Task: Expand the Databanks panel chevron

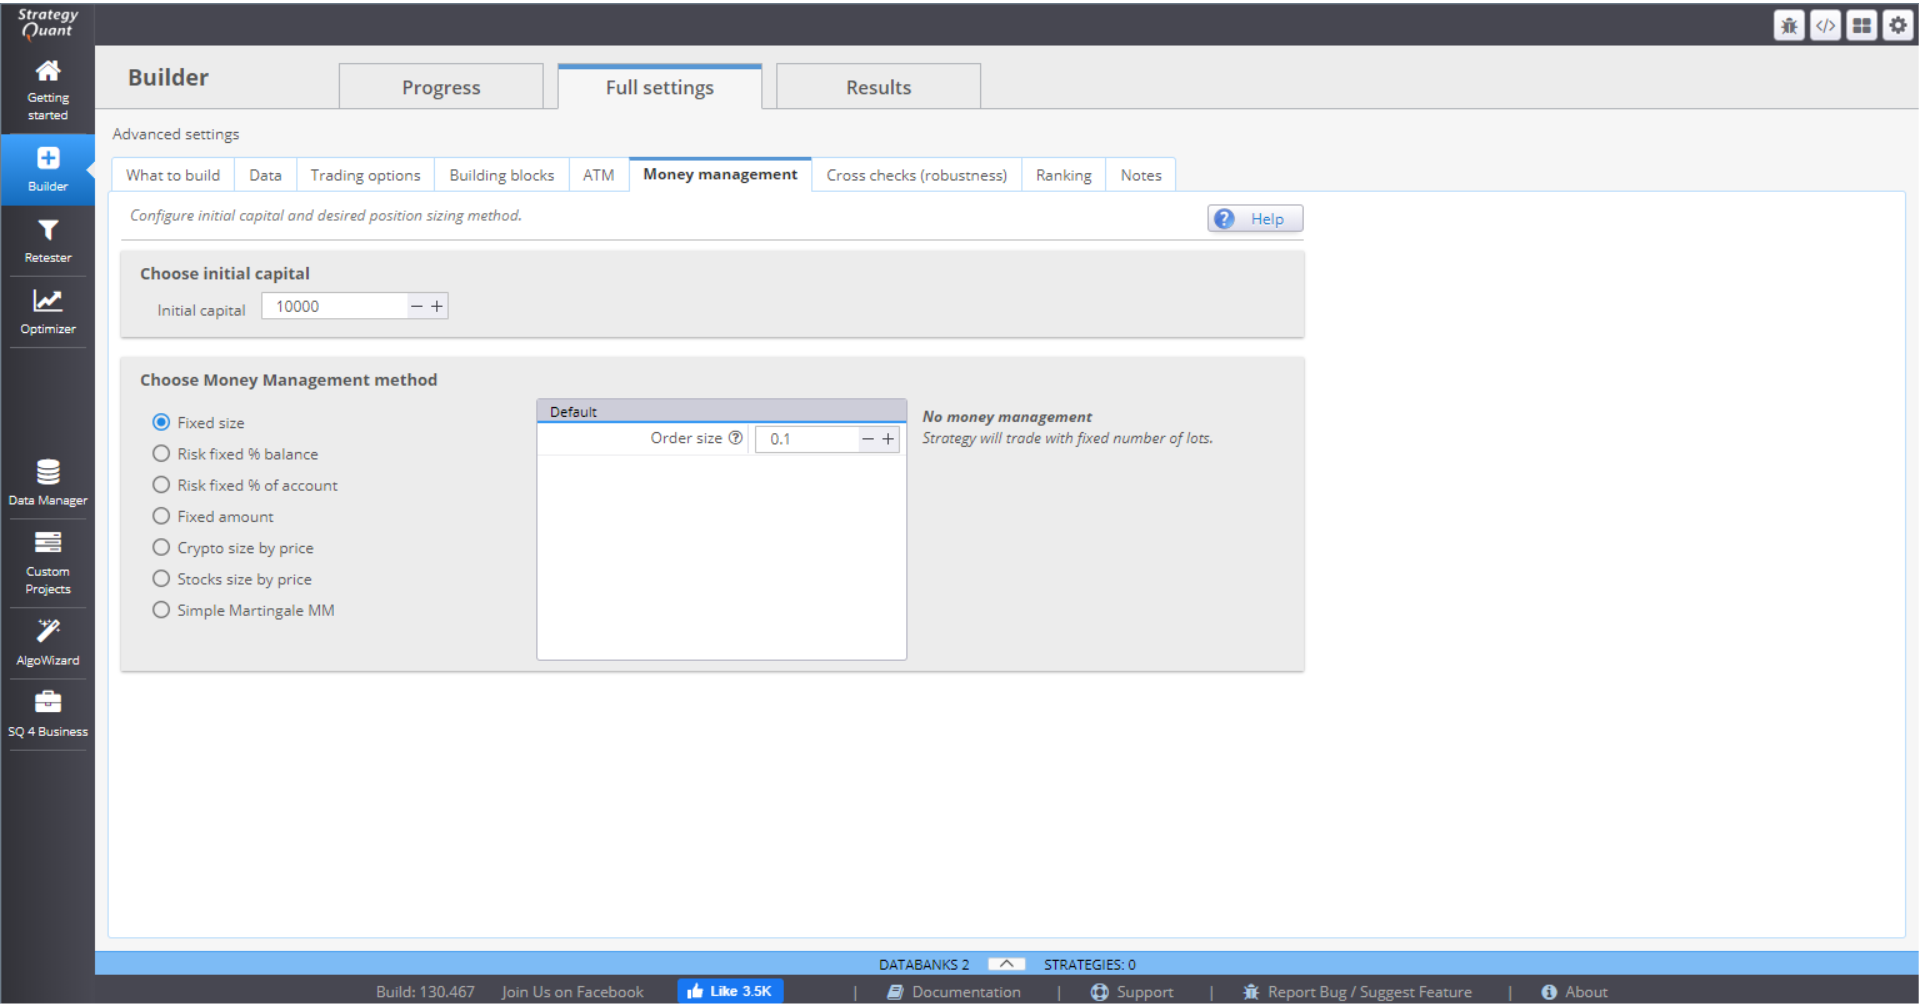Action: (1006, 964)
